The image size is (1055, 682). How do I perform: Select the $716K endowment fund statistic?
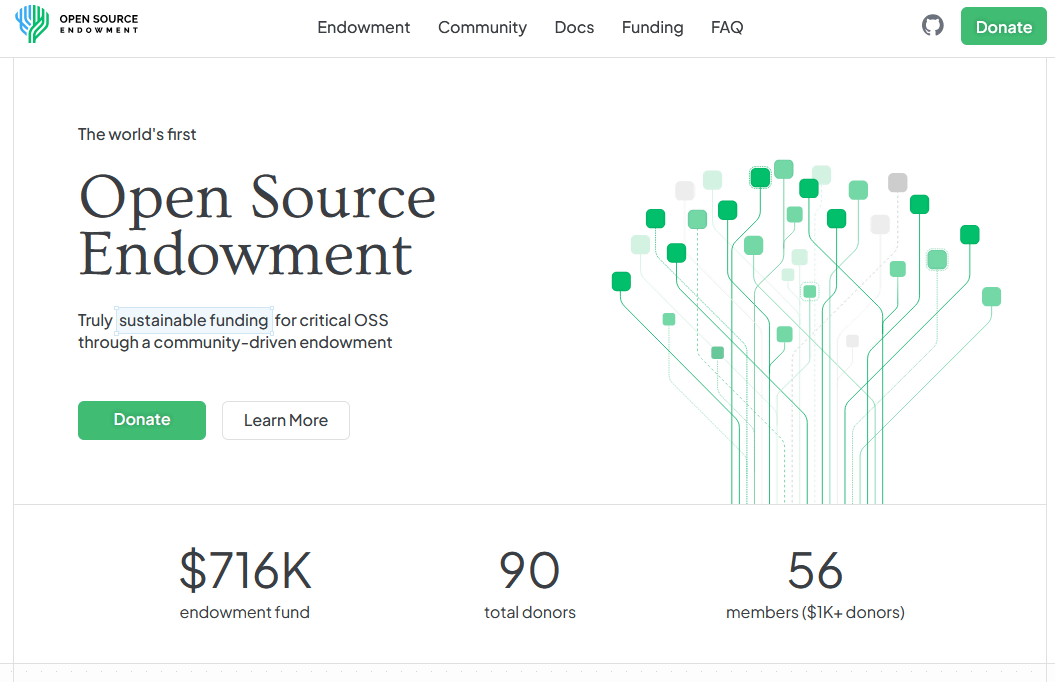pos(245,571)
